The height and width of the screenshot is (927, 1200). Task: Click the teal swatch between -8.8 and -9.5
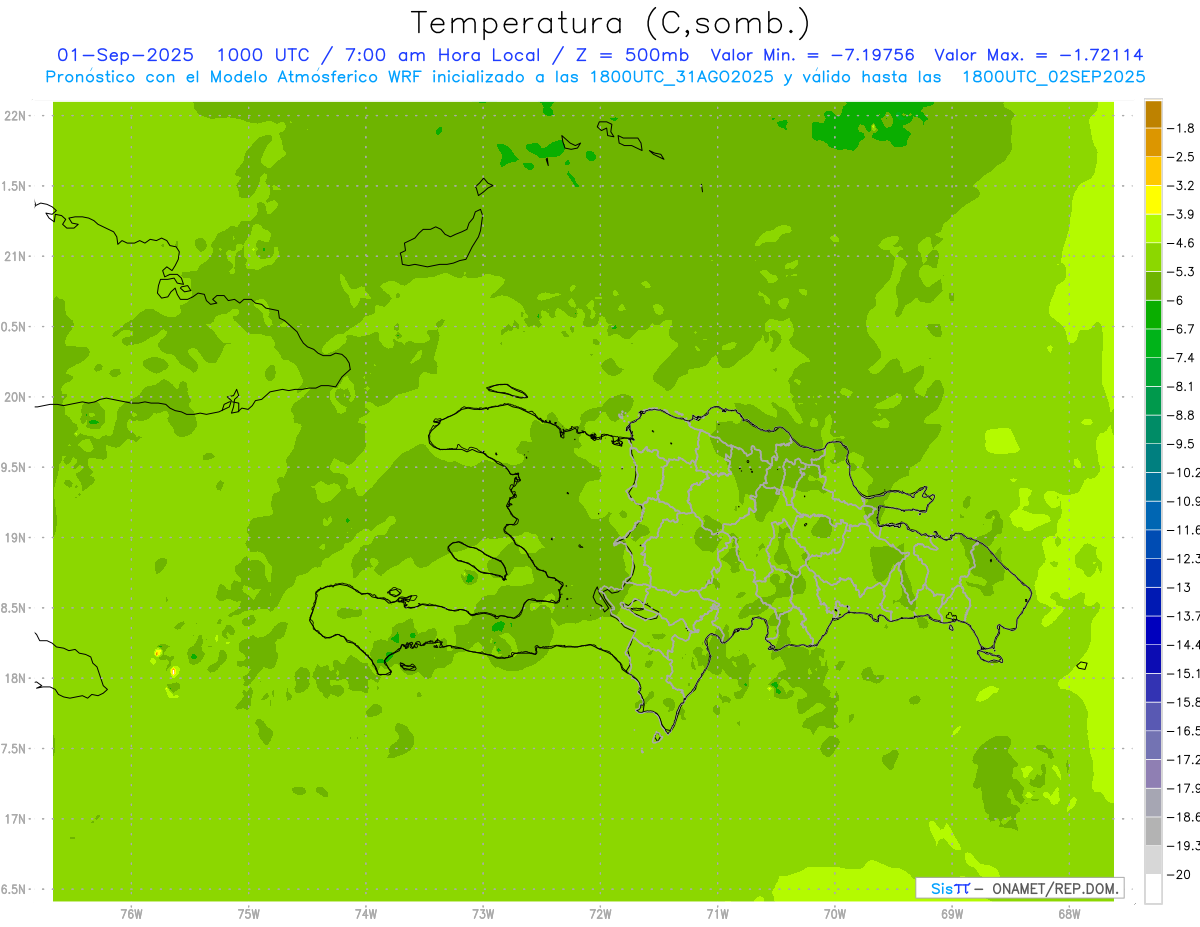tap(1153, 430)
